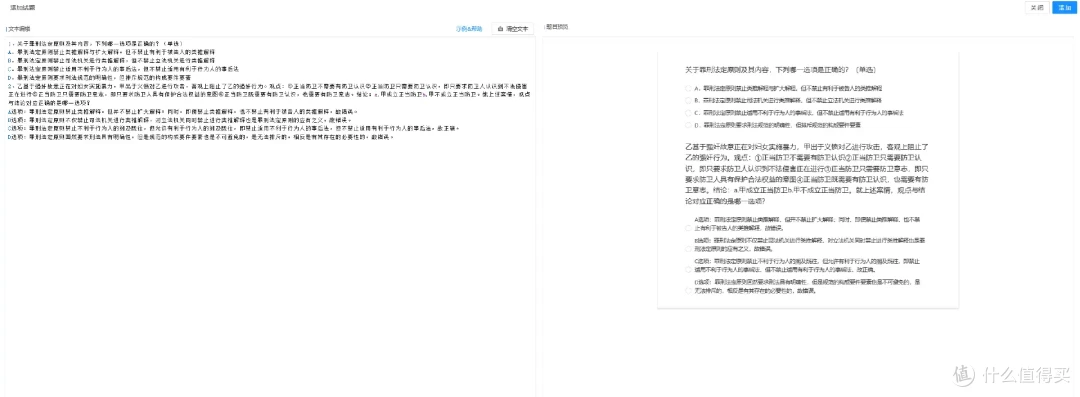1080x397 pixels.
Task: Select radio option B of first preview question
Action: pyautogui.click(x=688, y=101)
